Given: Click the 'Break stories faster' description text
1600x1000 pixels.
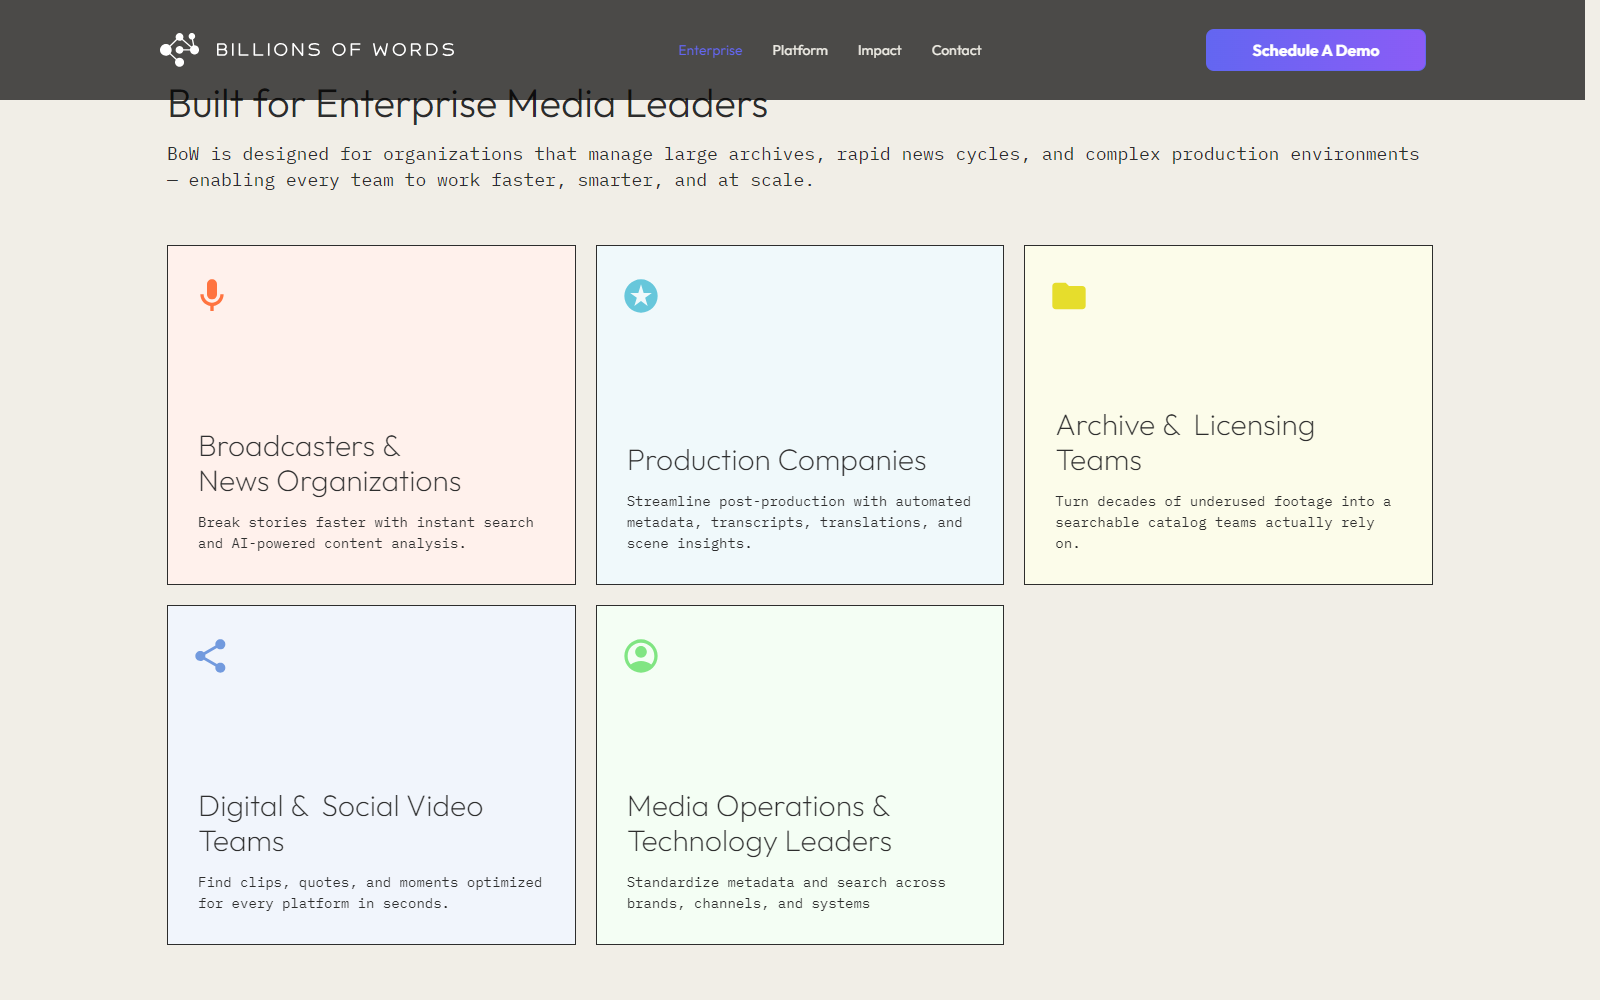Looking at the screenshot, I should click(366, 533).
